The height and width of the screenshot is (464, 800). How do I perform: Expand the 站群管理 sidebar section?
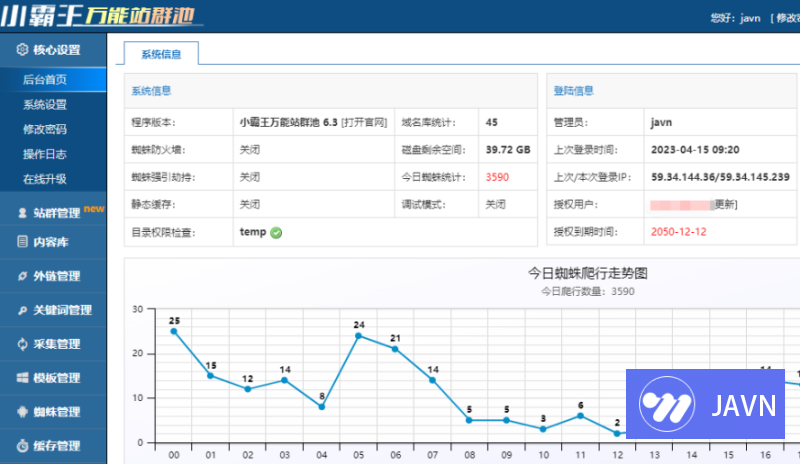(x=56, y=213)
